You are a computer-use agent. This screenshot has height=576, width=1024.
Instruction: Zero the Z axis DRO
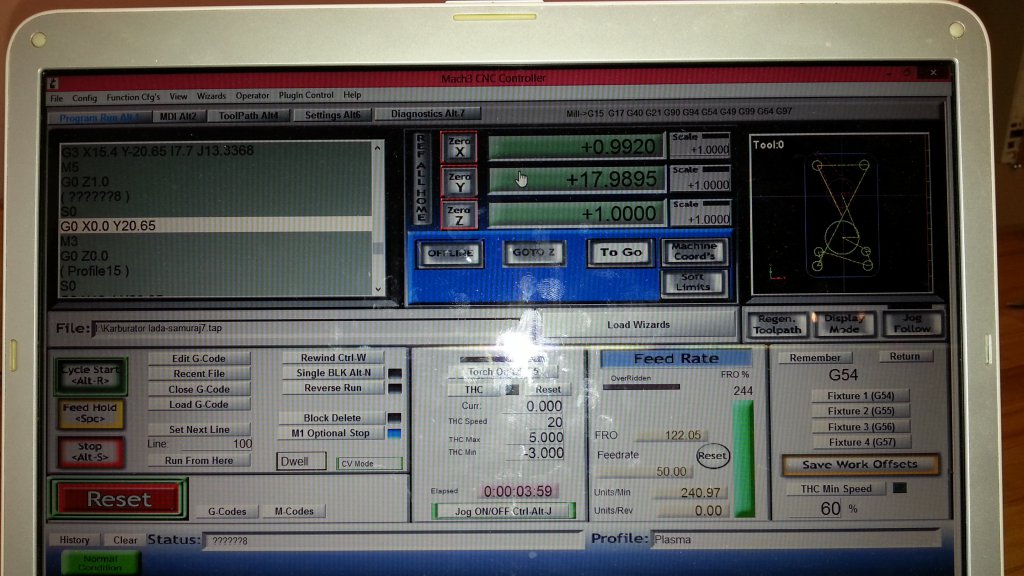coord(459,216)
